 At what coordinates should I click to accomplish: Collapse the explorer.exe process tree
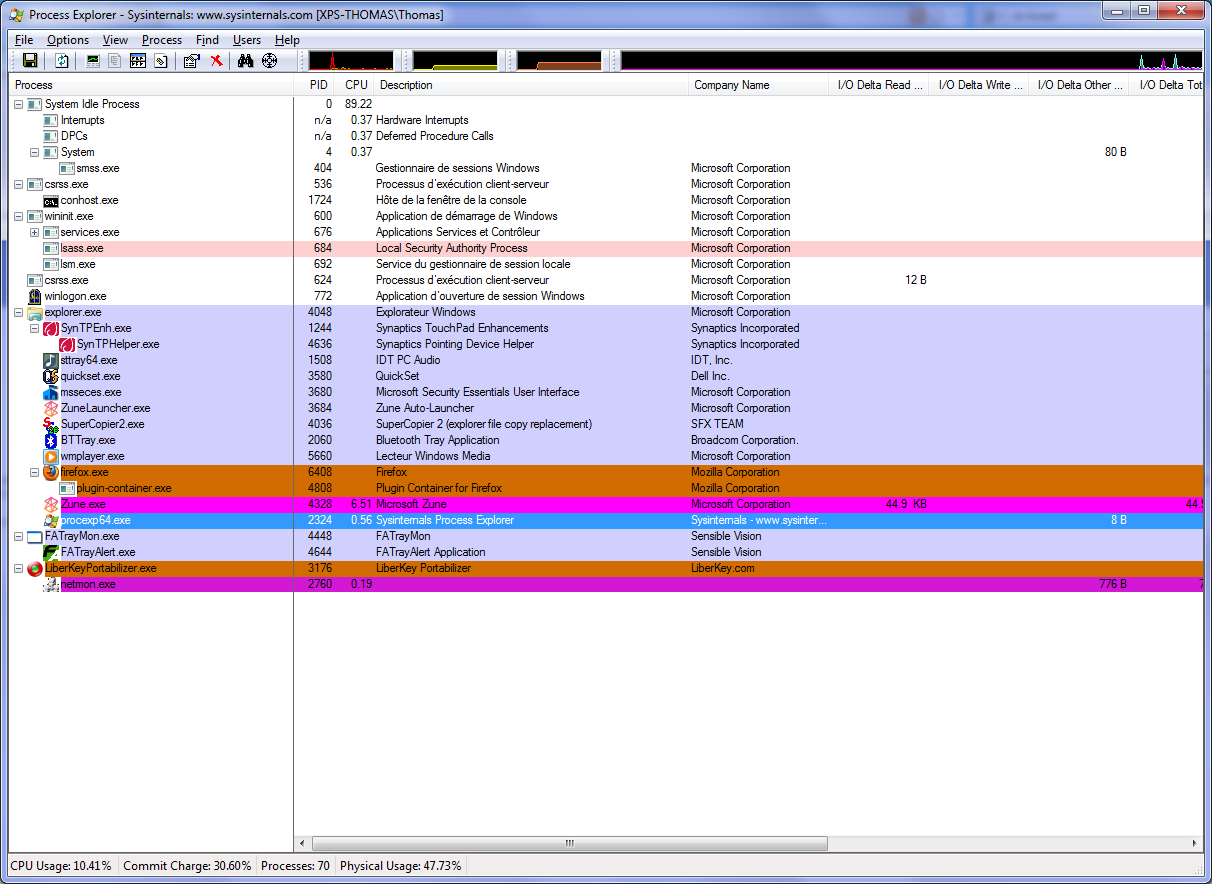(18, 312)
